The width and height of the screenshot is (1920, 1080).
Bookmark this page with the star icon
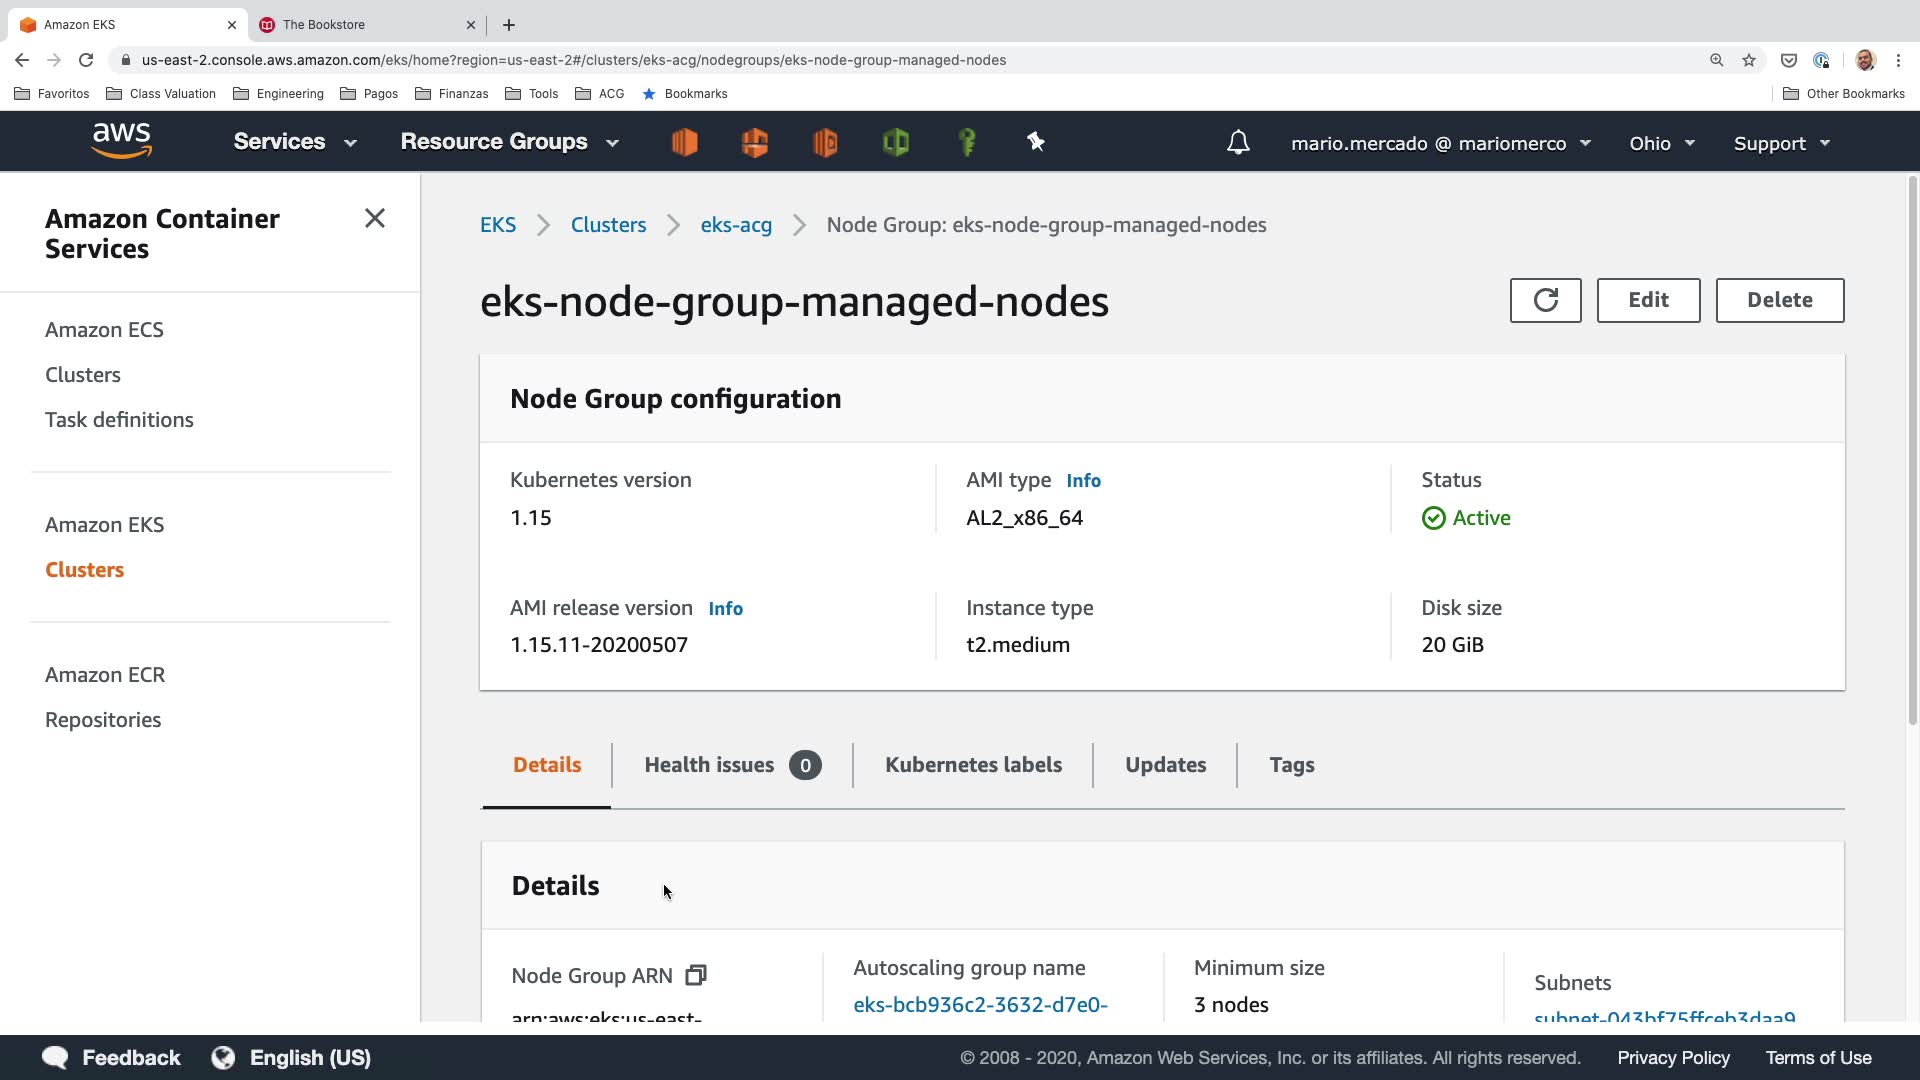1749,60
